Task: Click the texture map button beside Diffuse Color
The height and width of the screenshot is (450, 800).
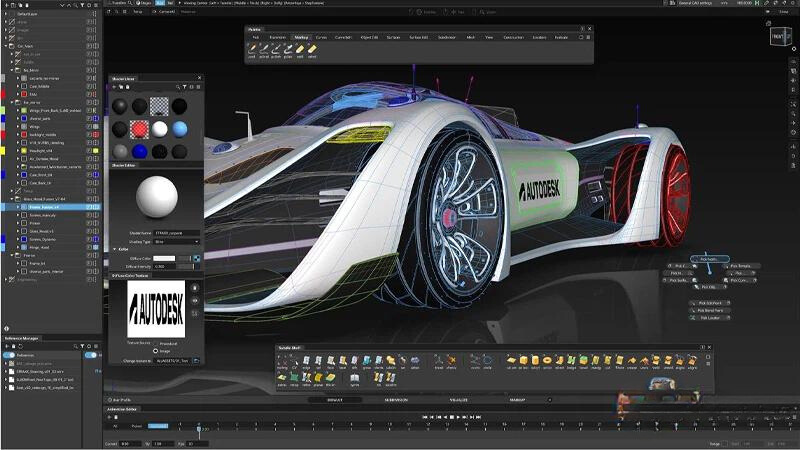Action: (x=196, y=258)
